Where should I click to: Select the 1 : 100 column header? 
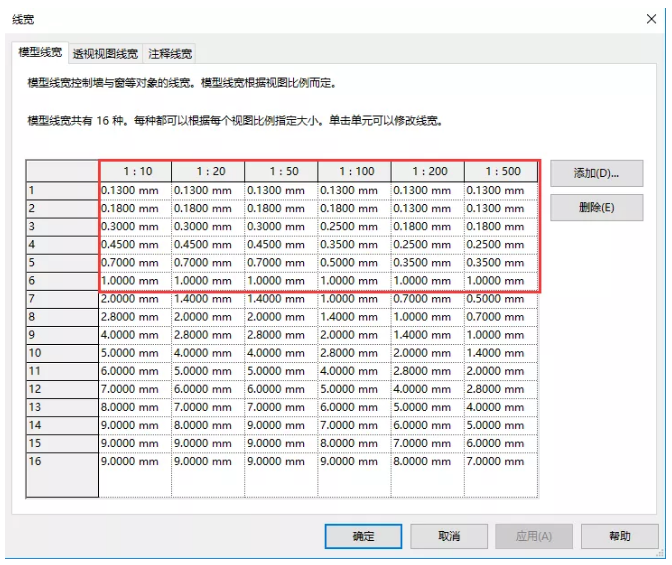click(354, 171)
